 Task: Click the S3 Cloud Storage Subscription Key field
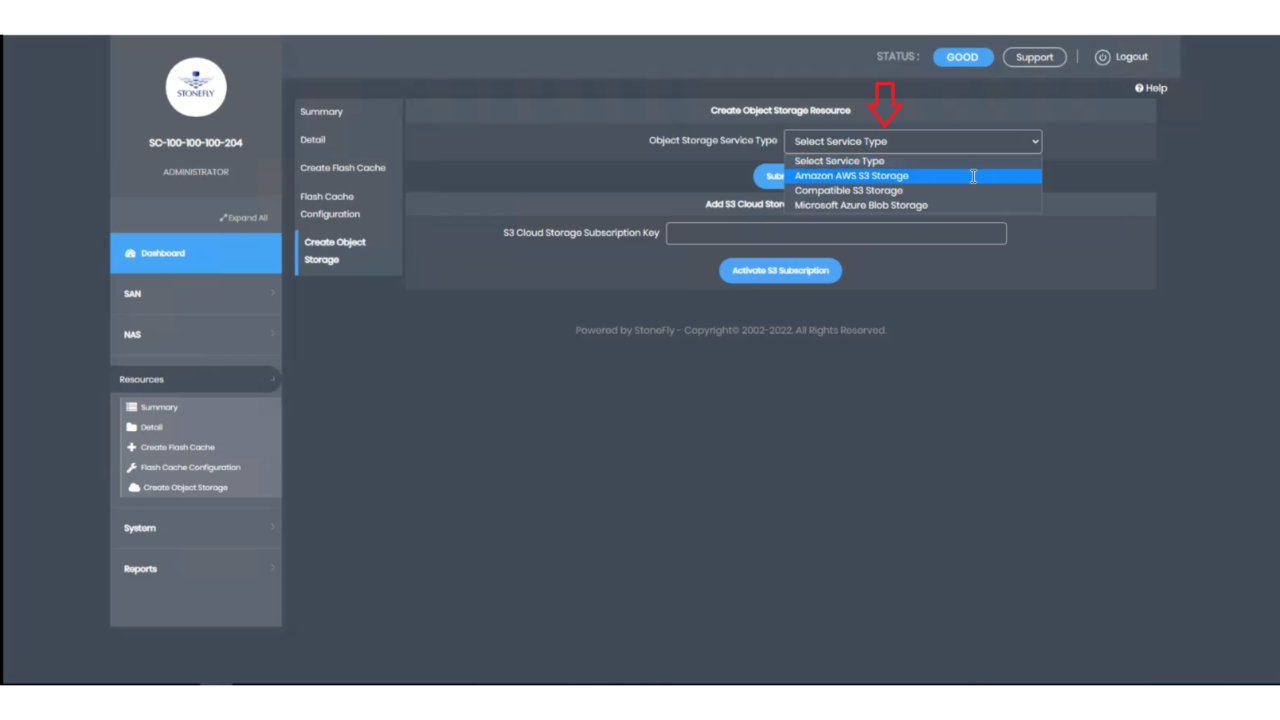click(836, 232)
